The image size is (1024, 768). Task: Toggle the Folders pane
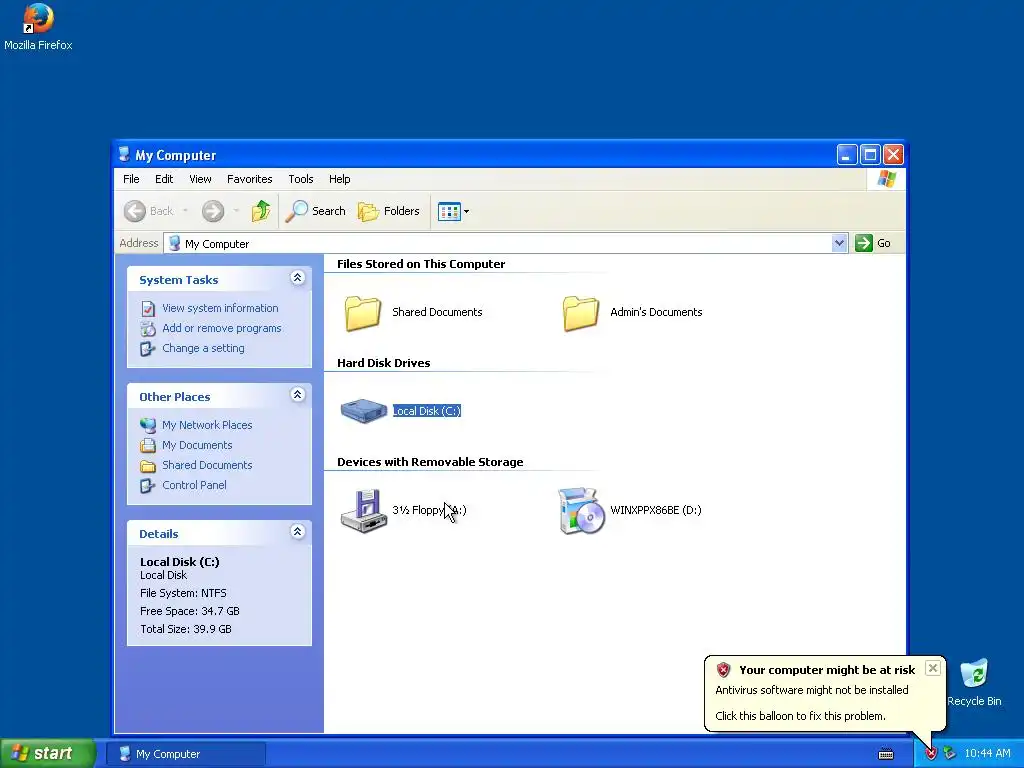click(389, 211)
